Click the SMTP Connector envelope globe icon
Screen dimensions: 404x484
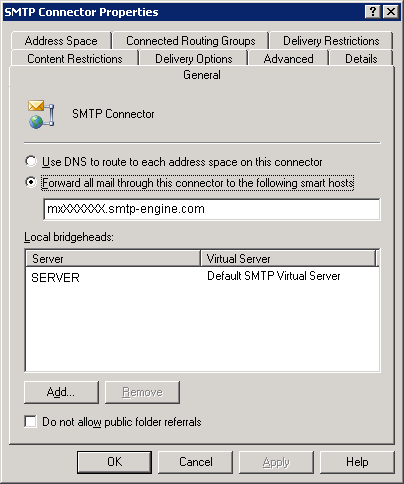(x=41, y=114)
